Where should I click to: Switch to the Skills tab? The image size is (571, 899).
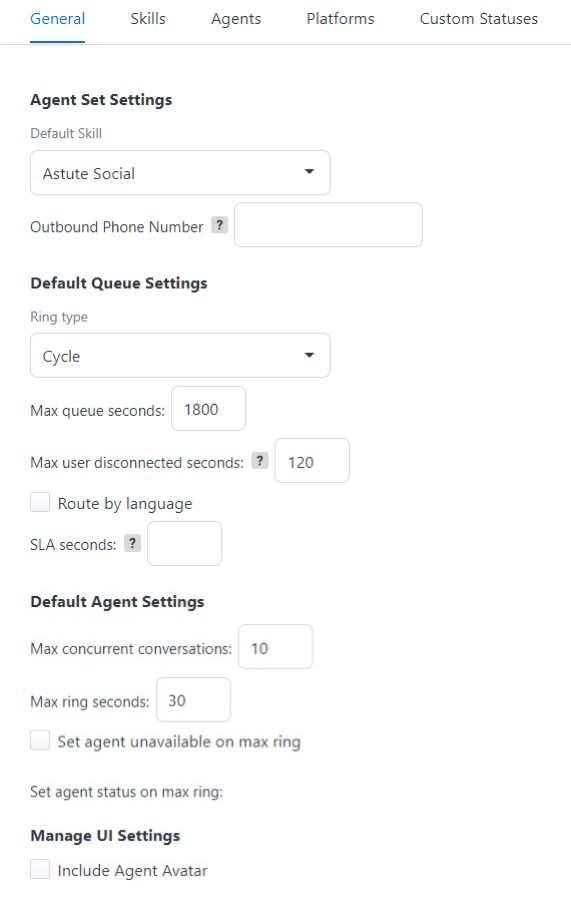point(148,19)
